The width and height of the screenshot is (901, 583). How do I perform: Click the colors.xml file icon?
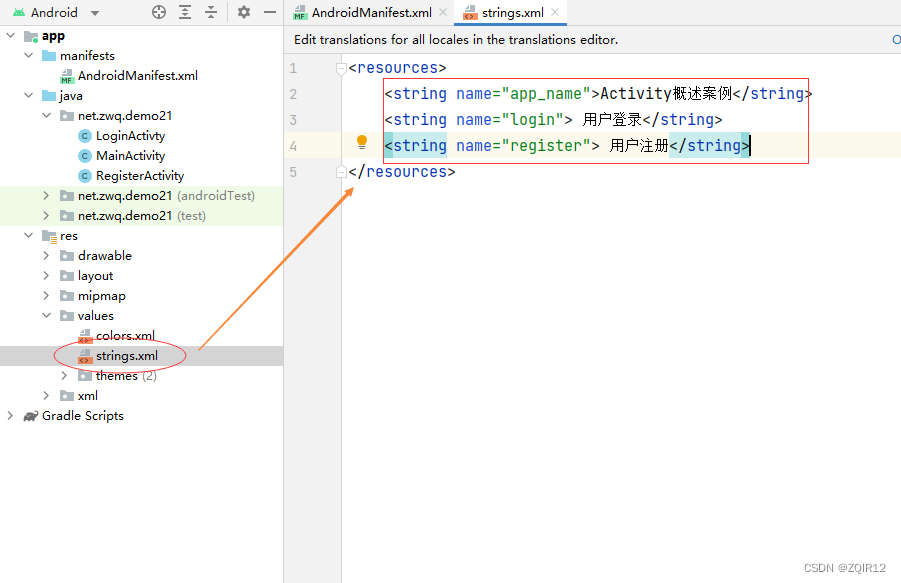click(x=85, y=336)
